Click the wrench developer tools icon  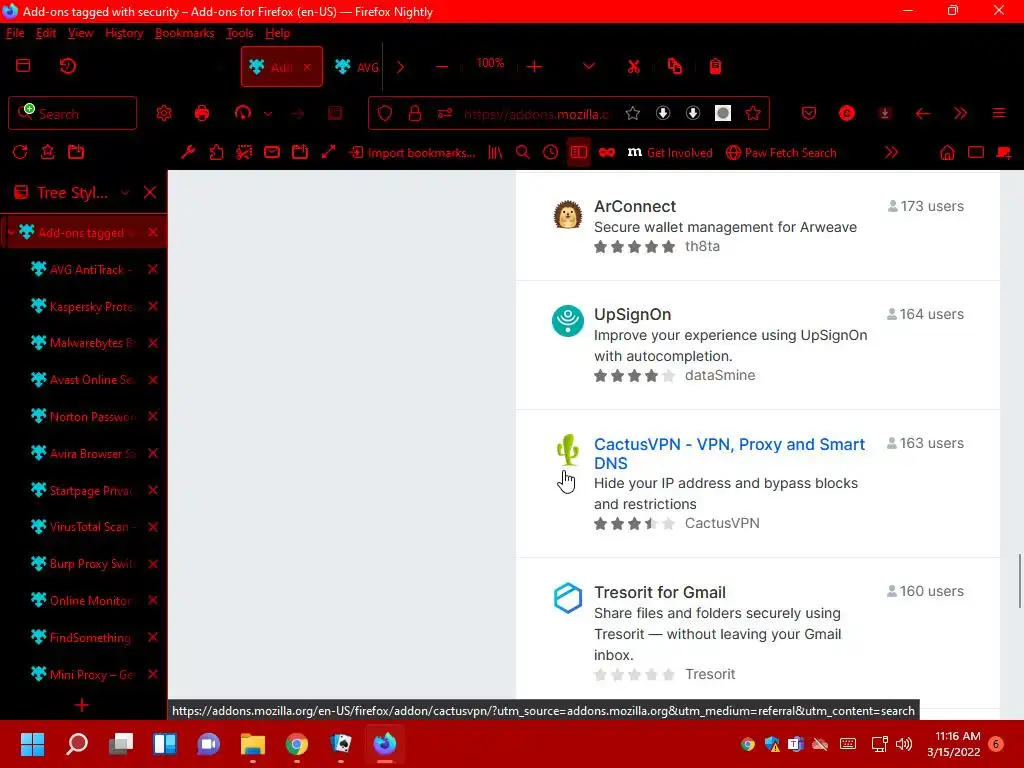(x=188, y=152)
